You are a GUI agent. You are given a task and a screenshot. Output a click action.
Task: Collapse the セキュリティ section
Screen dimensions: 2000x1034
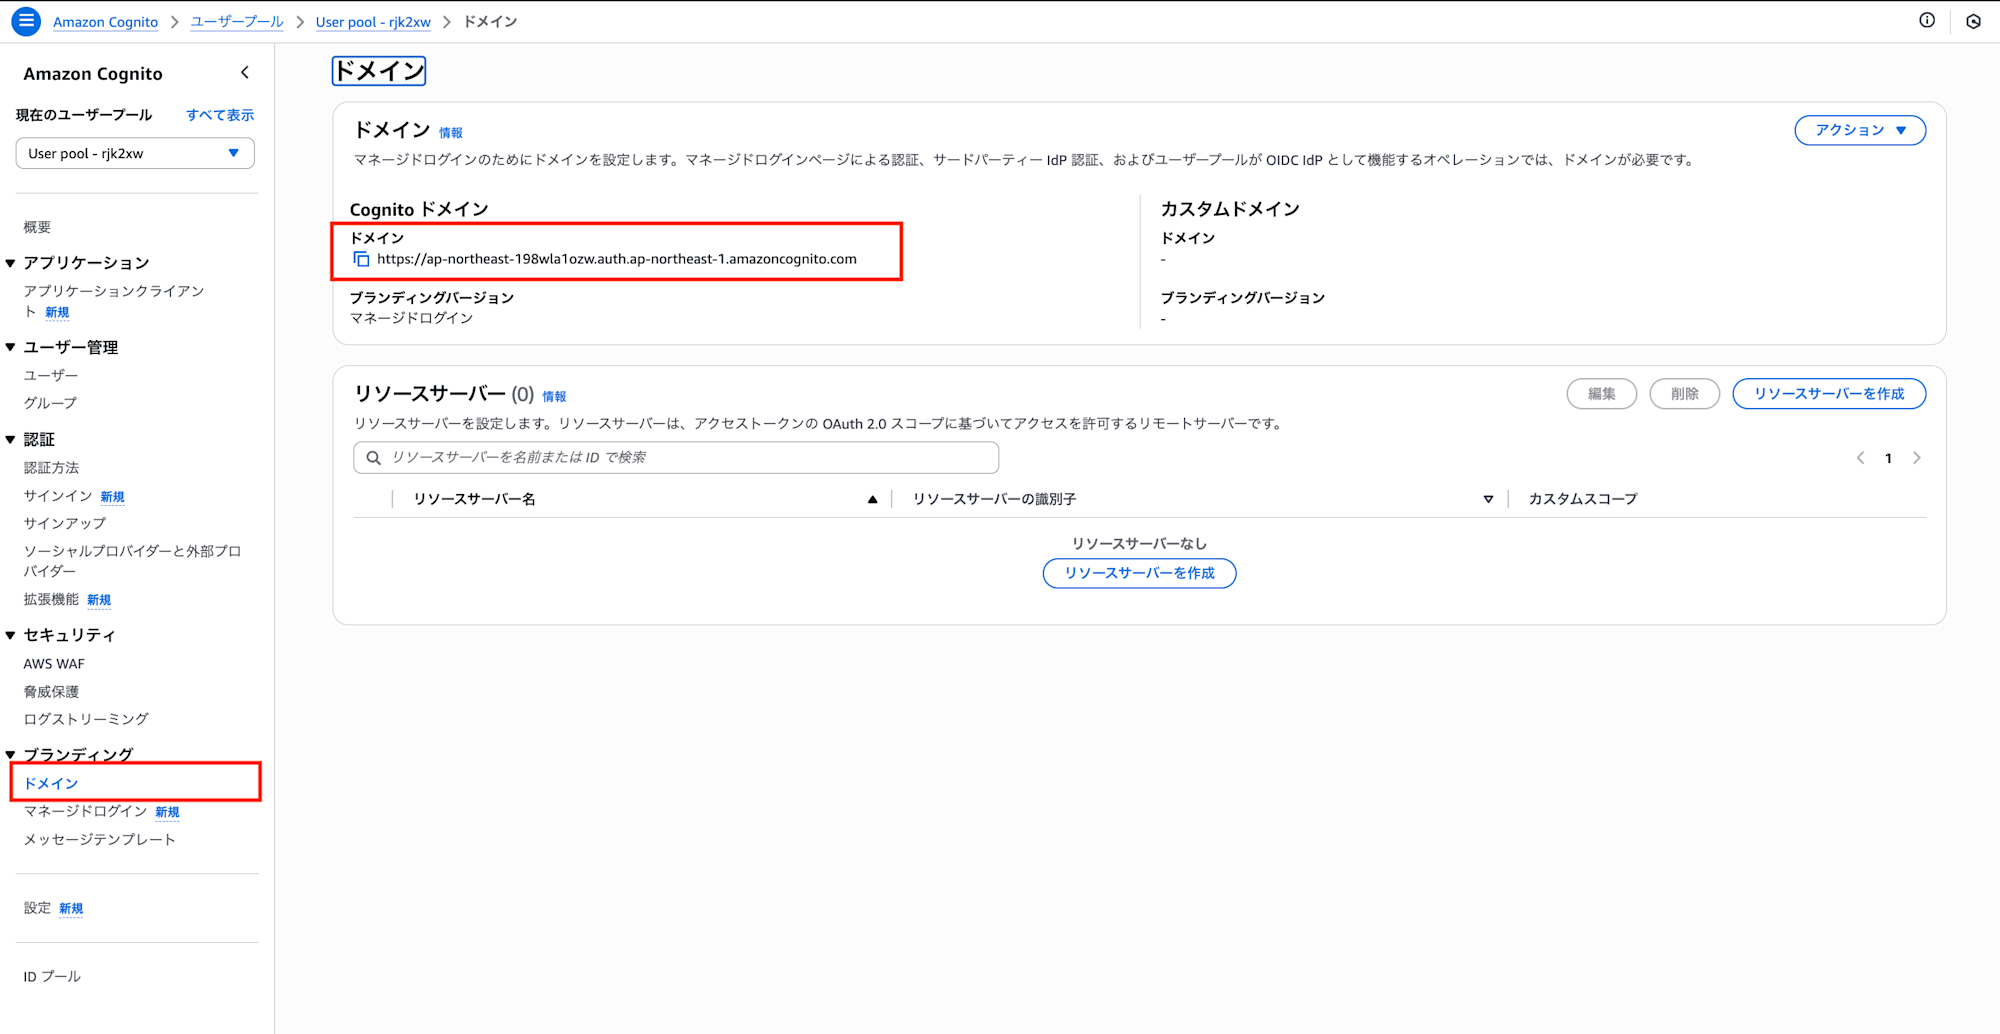[x=10, y=635]
